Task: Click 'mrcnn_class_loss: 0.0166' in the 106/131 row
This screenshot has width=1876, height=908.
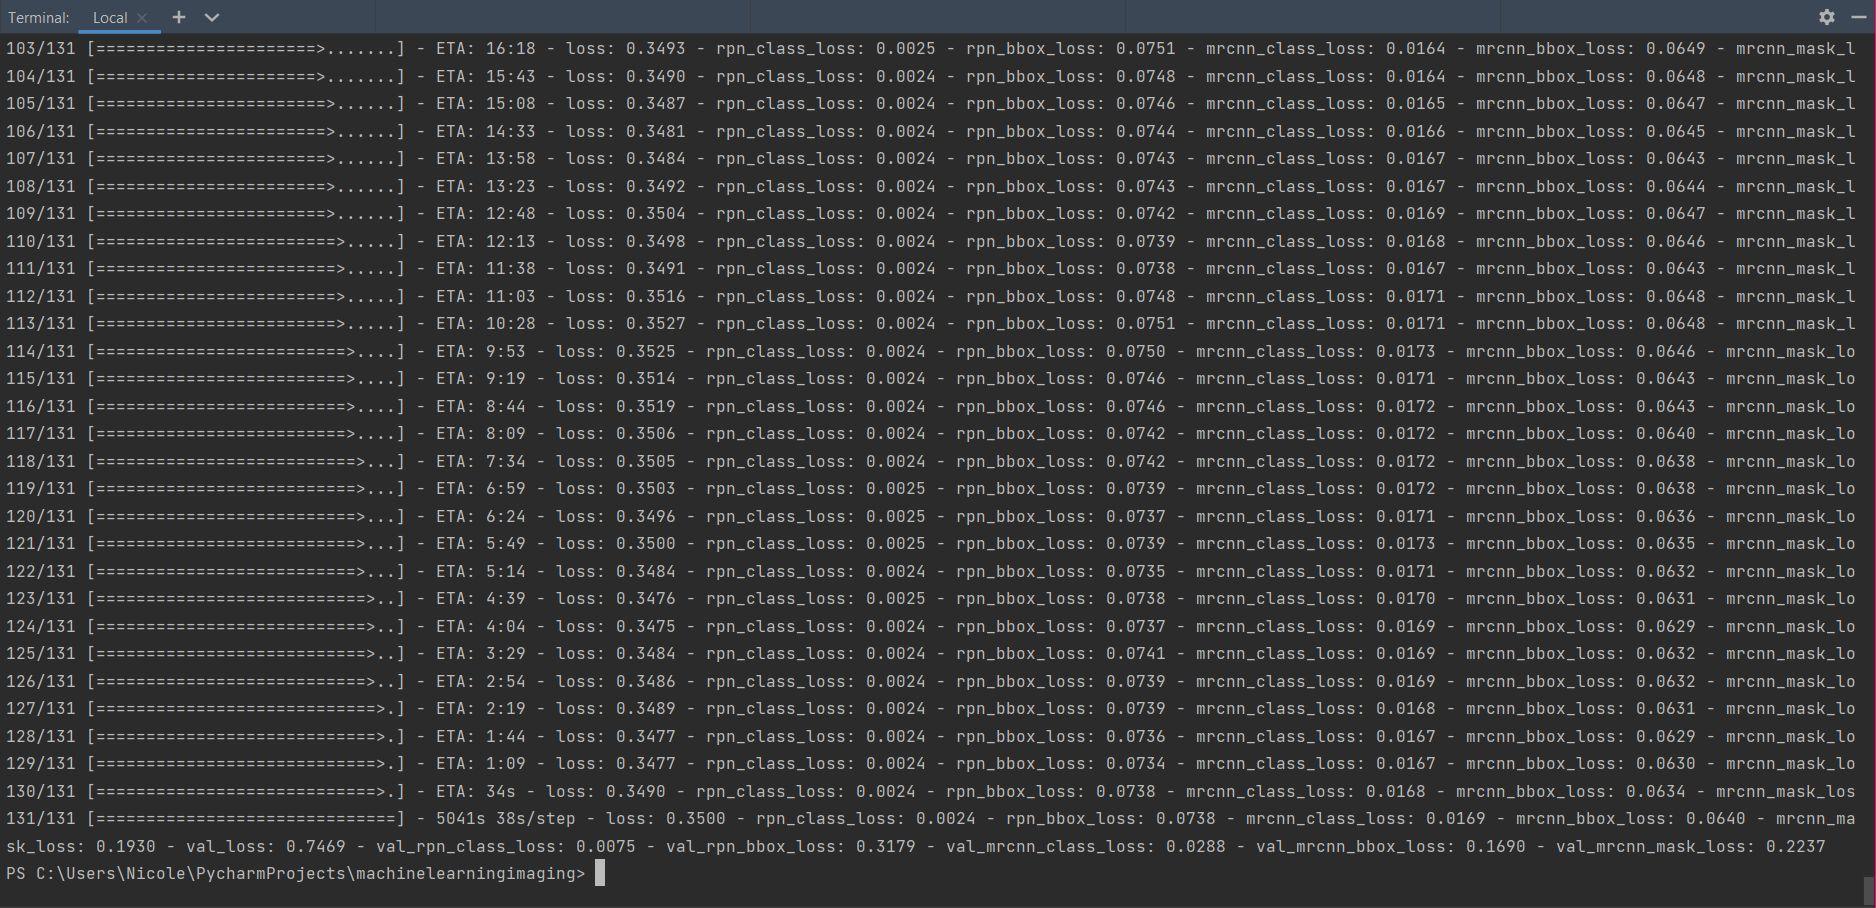Action: click(x=1326, y=131)
